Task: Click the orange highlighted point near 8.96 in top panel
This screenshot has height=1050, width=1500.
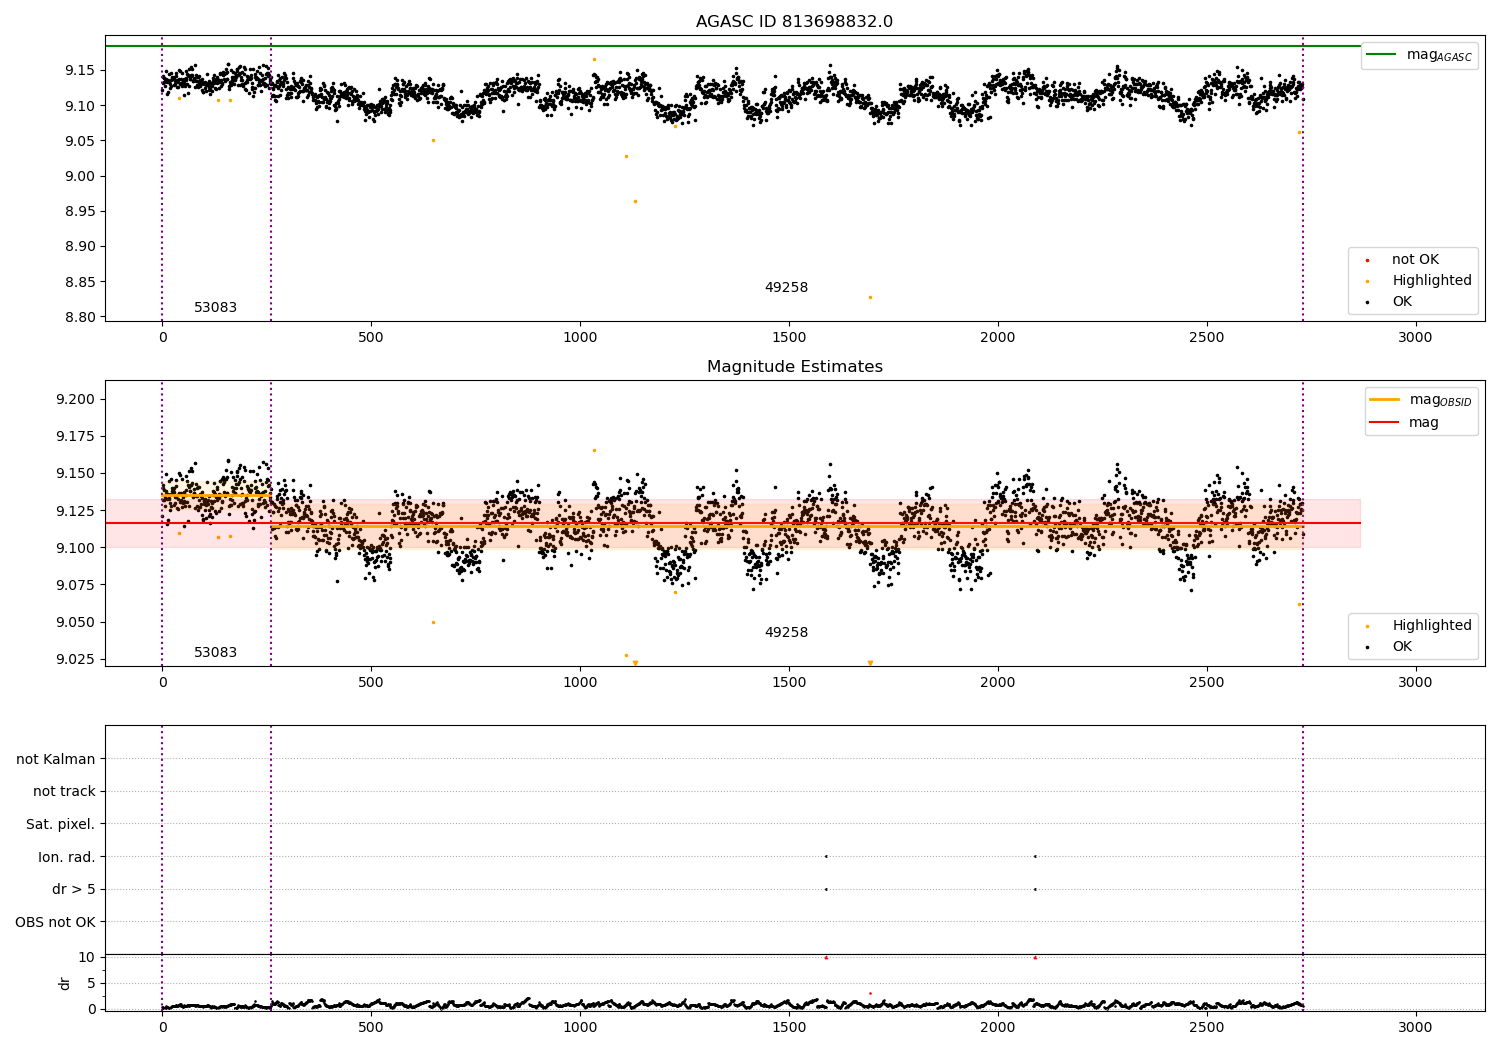Action: tap(635, 201)
